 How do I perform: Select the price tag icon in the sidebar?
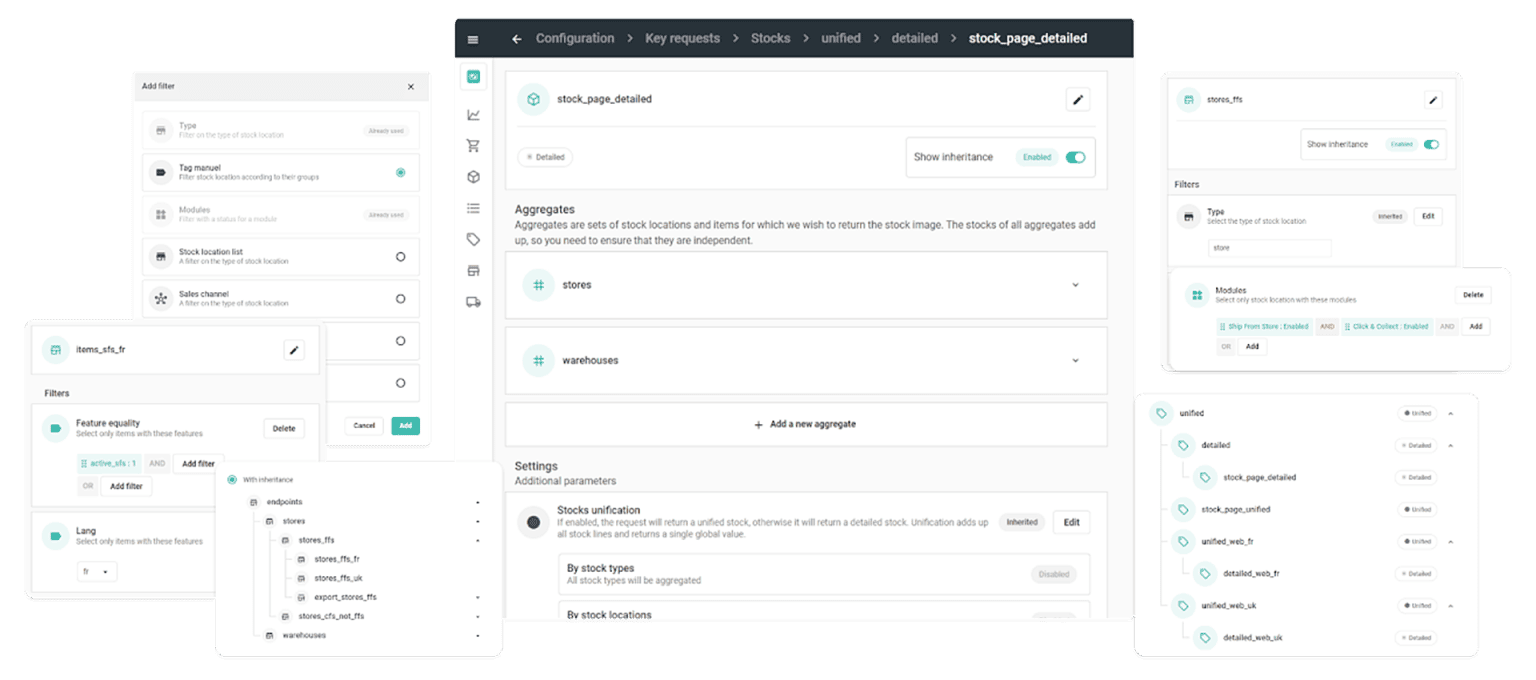click(x=473, y=239)
